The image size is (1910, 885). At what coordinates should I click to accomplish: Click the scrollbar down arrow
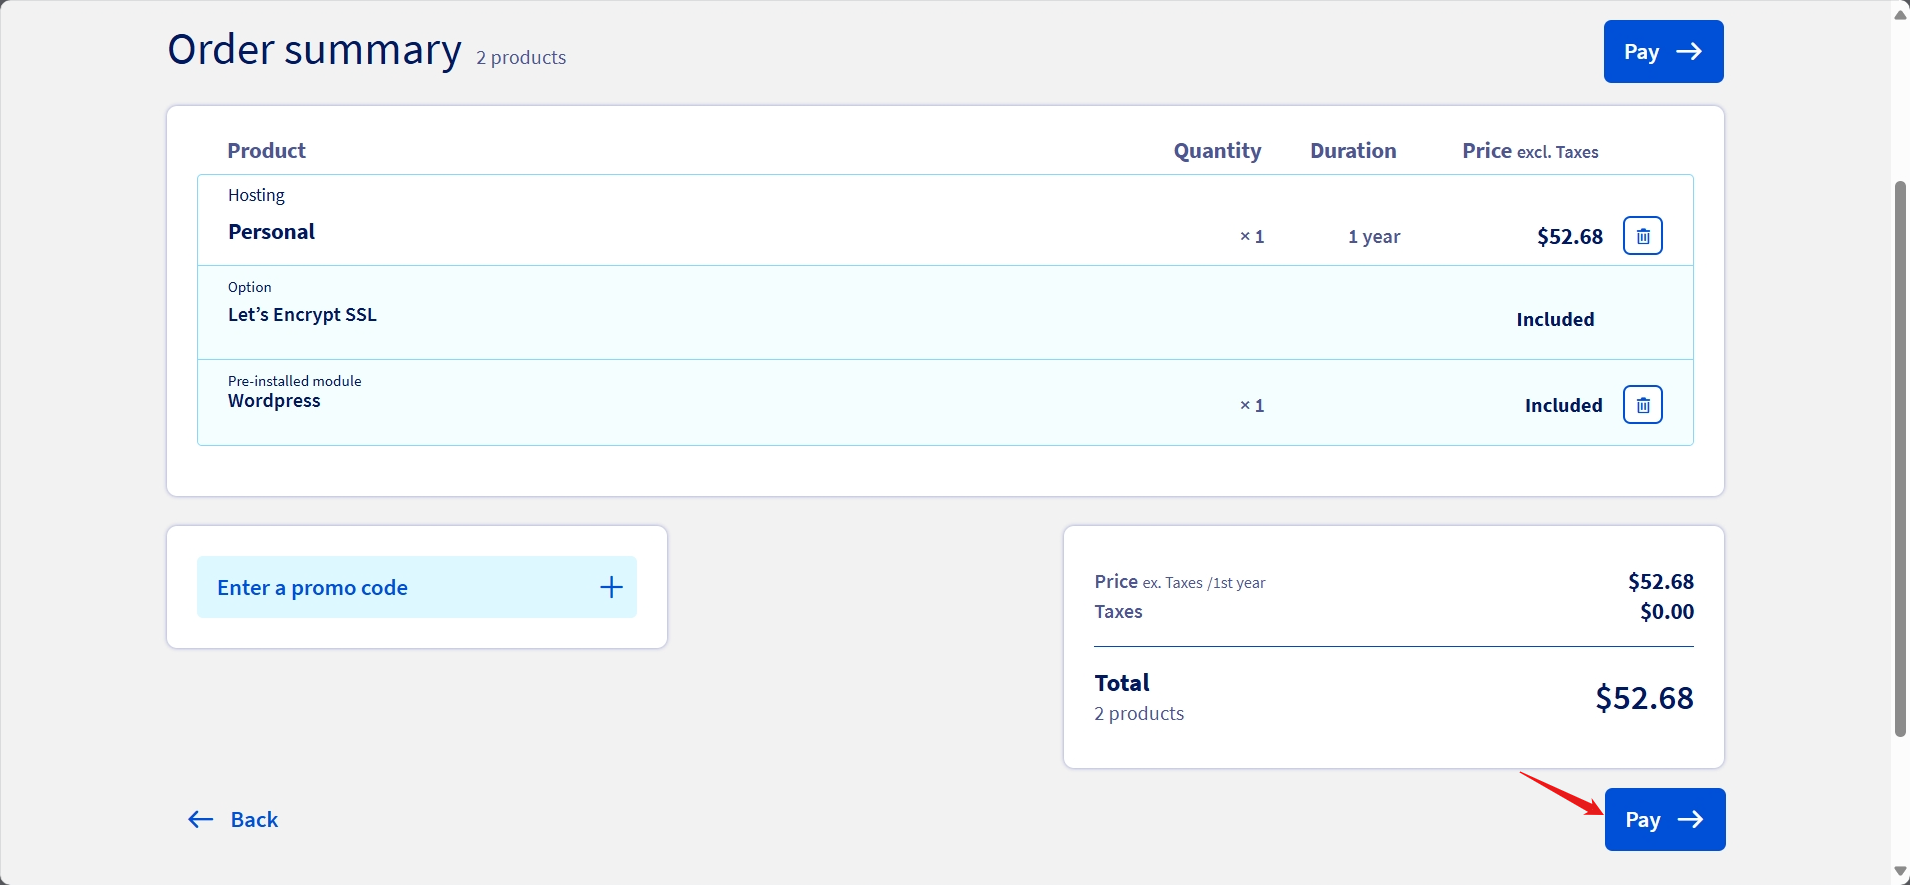pos(1900,873)
